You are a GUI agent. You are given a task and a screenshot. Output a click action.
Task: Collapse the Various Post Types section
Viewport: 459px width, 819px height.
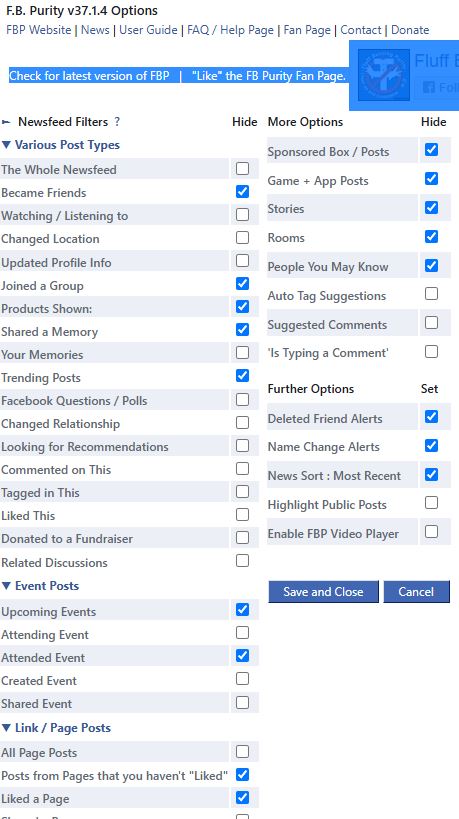tap(61, 145)
